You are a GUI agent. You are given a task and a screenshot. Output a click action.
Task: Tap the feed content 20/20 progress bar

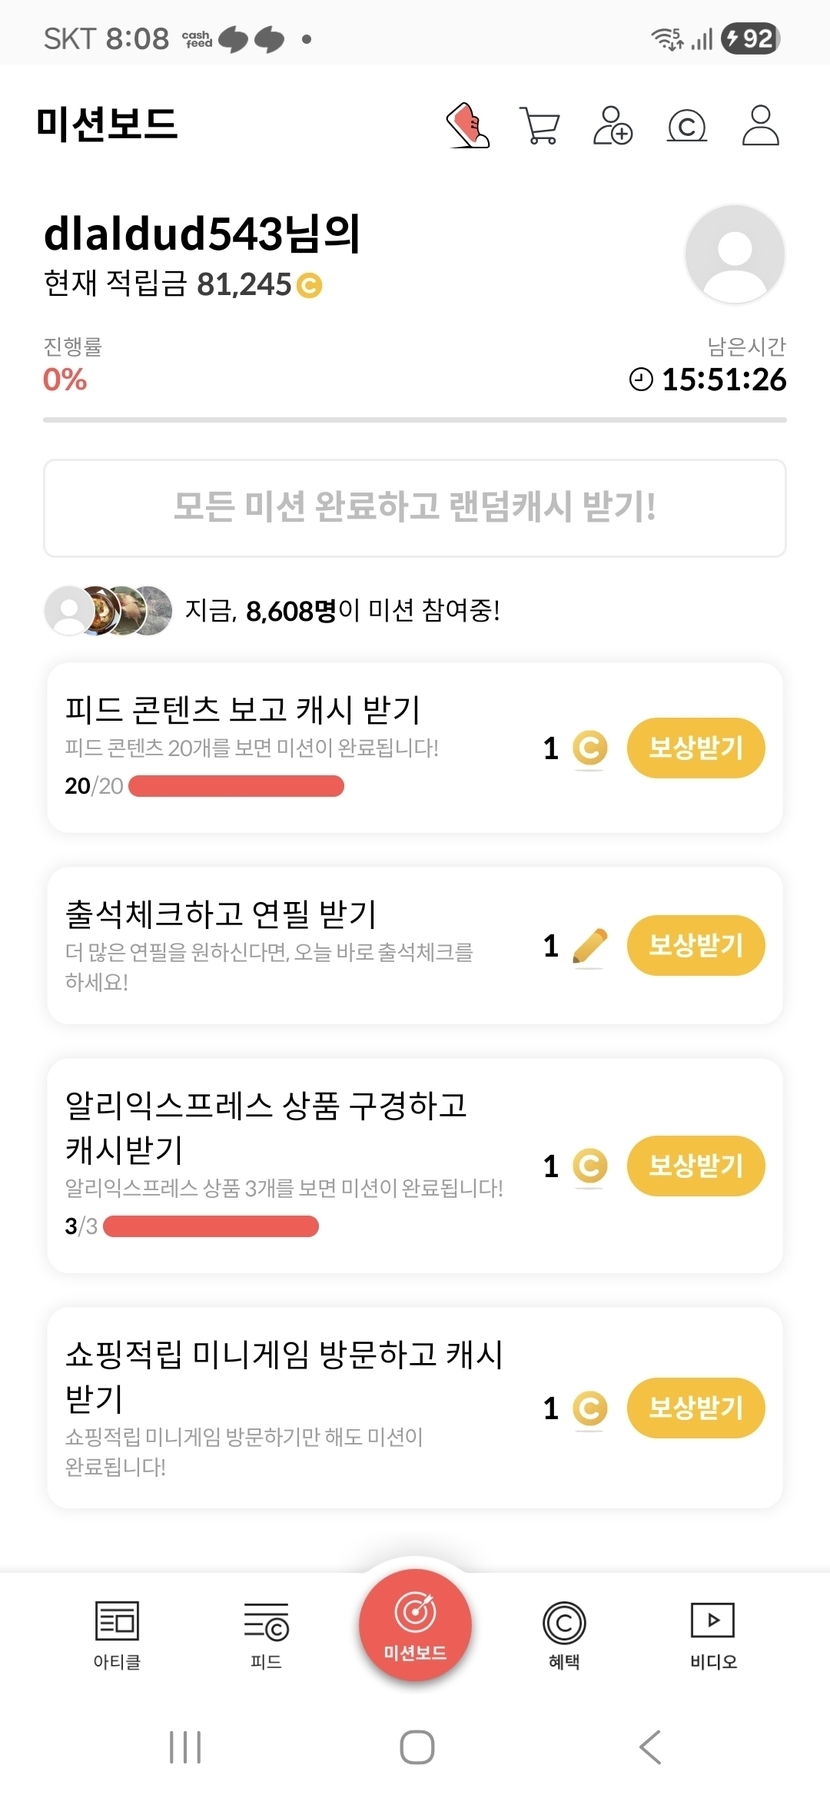[236, 786]
